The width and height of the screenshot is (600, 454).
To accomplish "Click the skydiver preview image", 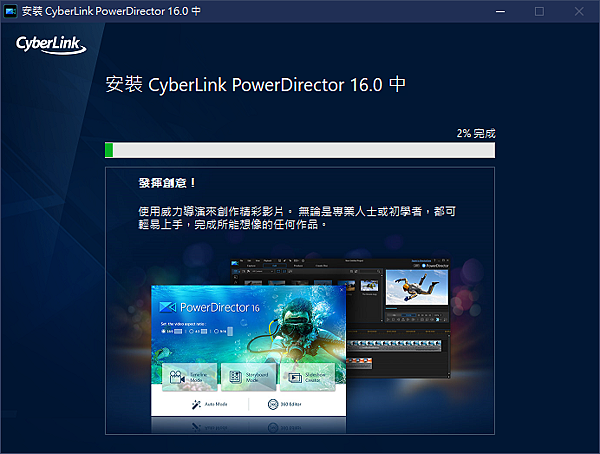I will pos(417,287).
